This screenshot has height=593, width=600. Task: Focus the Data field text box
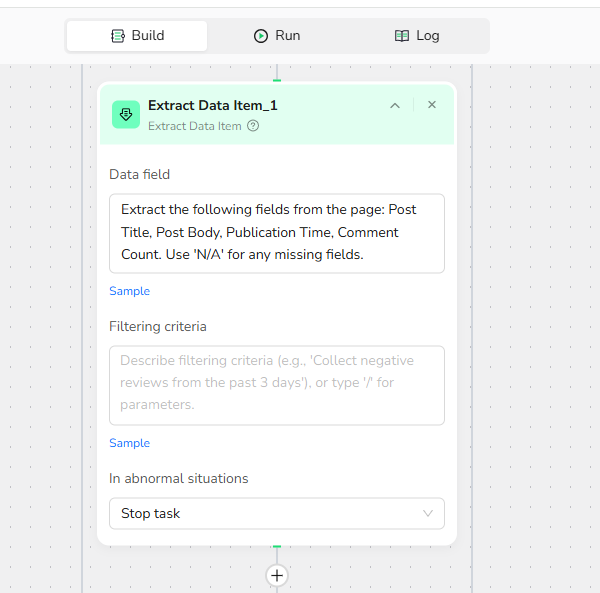click(x=276, y=233)
